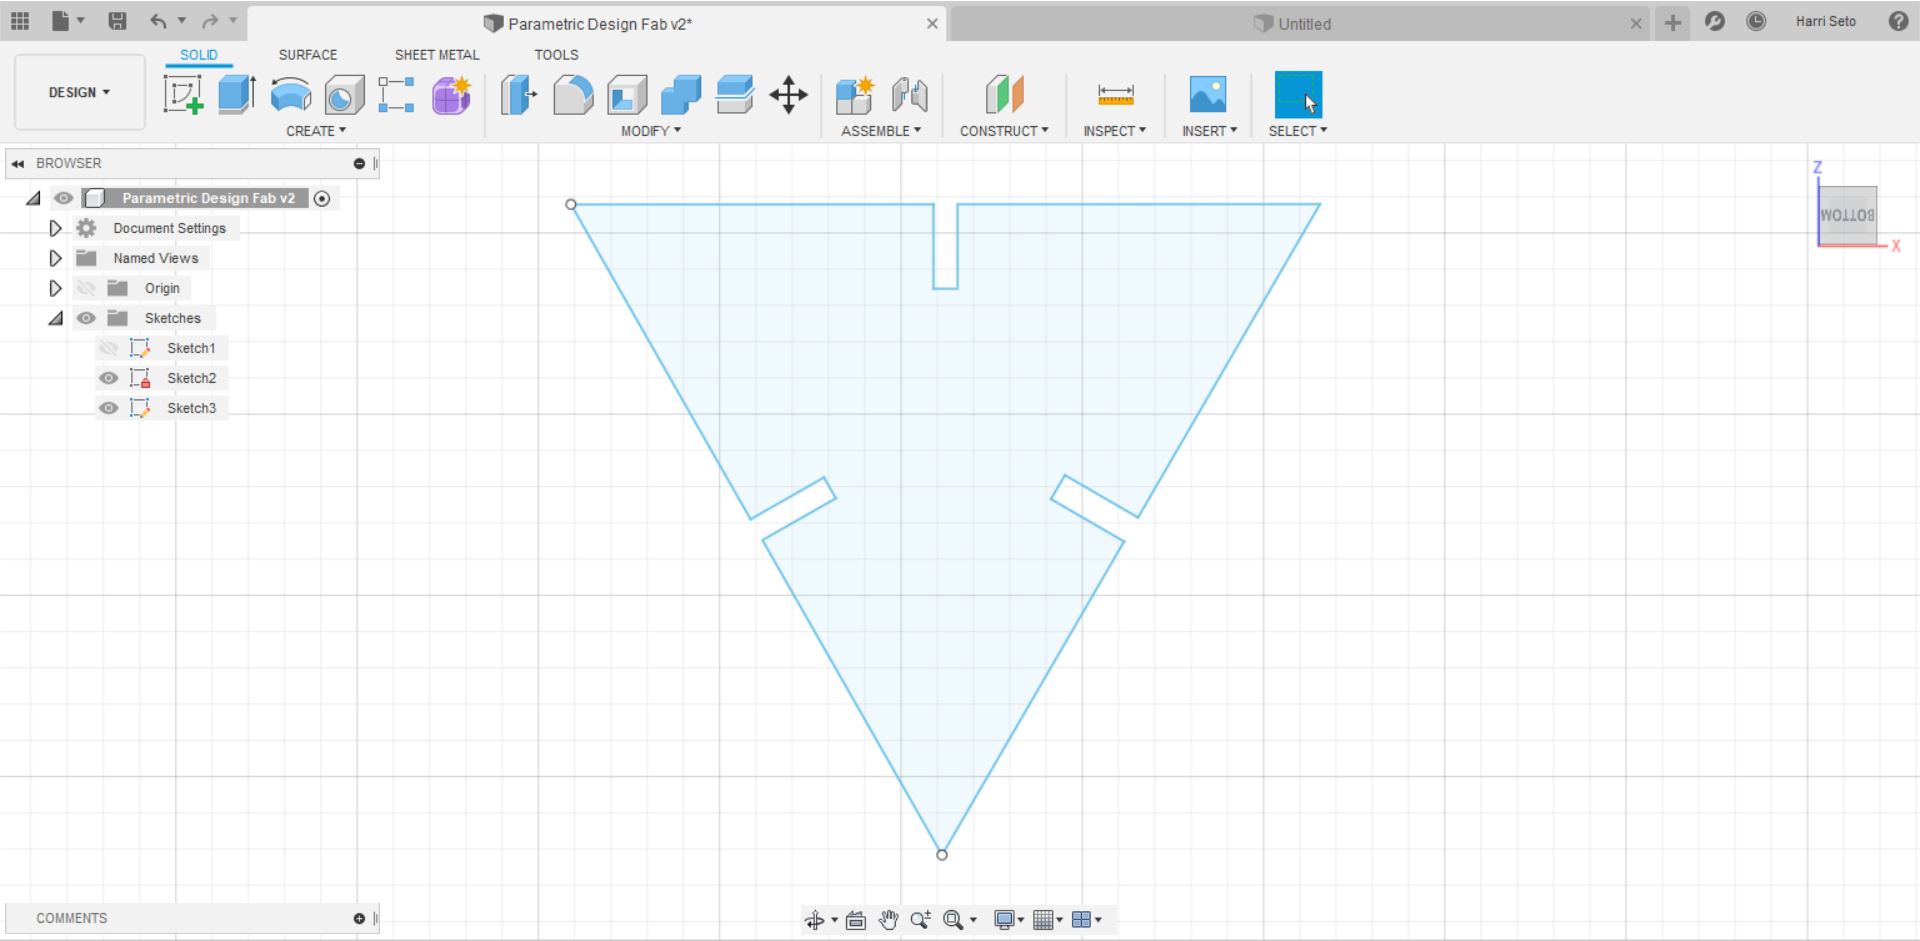Image resolution: width=1920 pixels, height=941 pixels.
Task: Open the CONSTRUCT dropdown menu
Action: [1004, 131]
